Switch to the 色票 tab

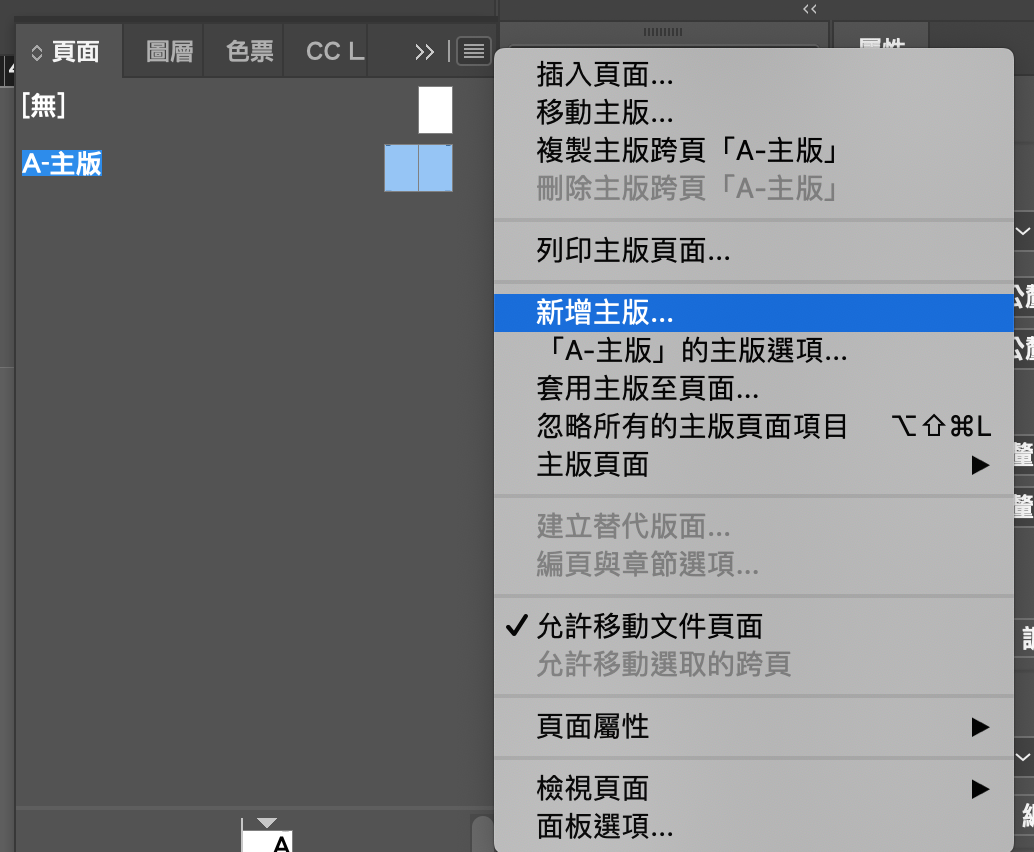click(x=250, y=52)
